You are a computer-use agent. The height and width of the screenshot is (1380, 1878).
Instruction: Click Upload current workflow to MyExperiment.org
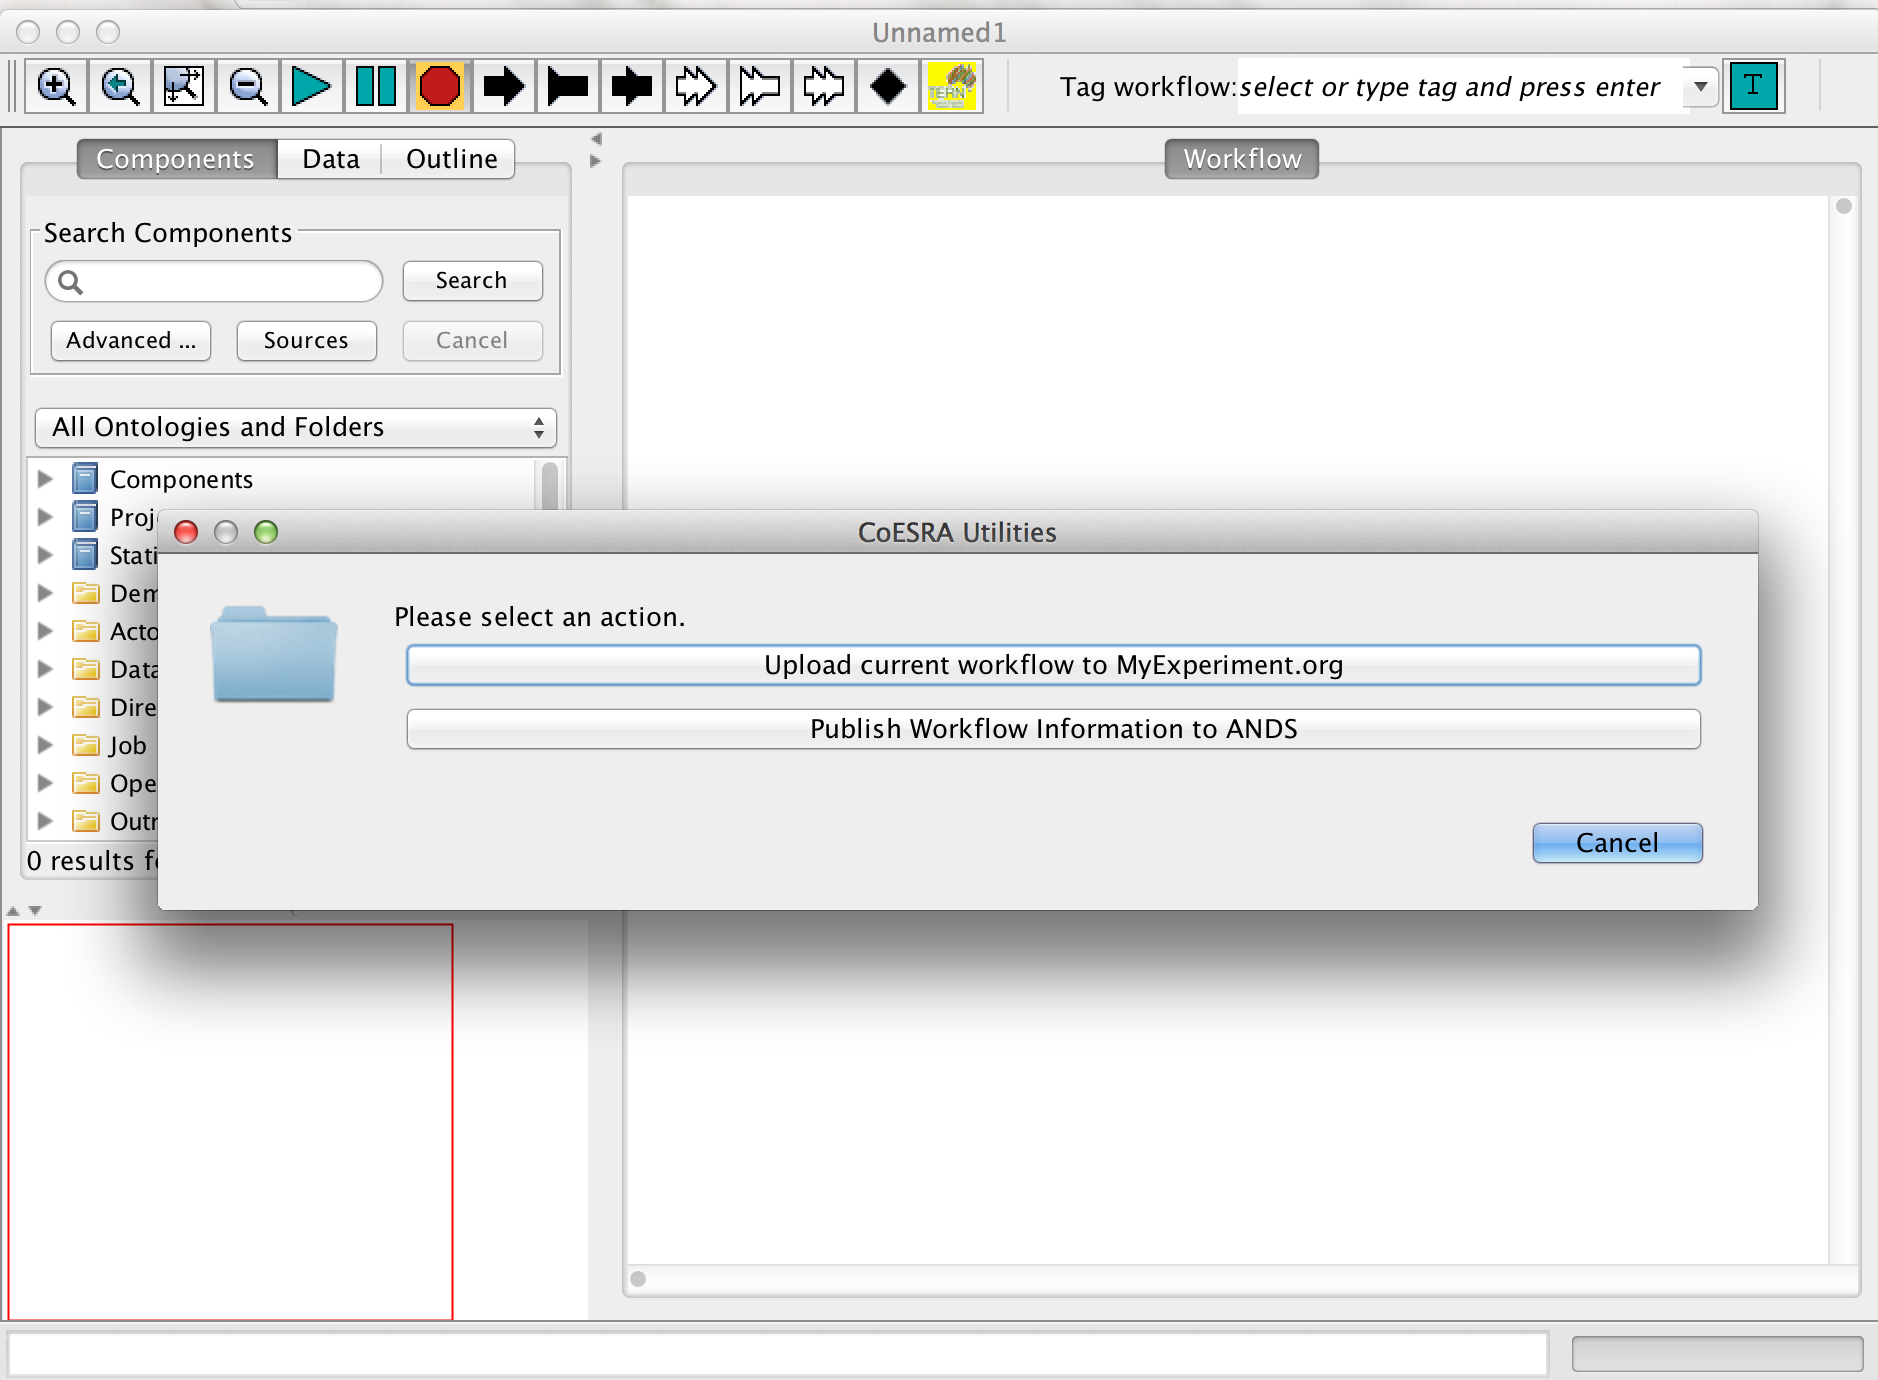(1053, 666)
